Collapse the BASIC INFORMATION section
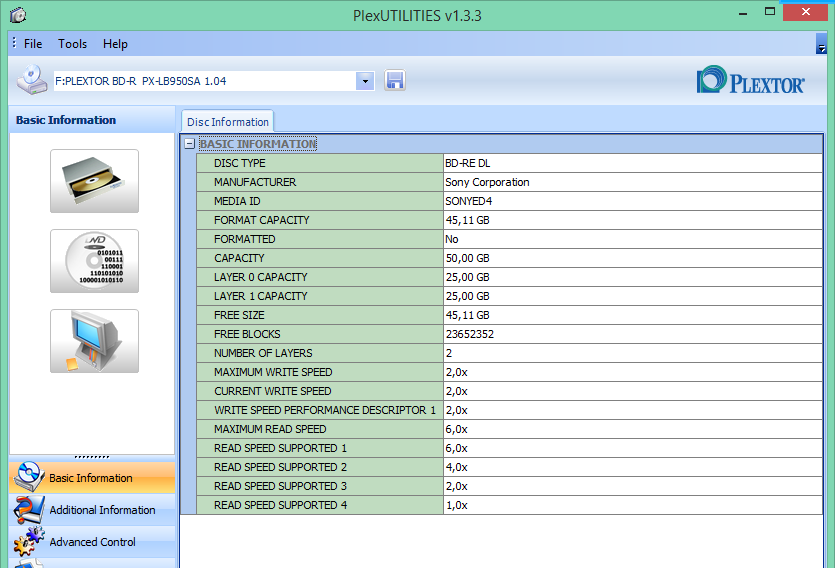 (x=189, y=144)
